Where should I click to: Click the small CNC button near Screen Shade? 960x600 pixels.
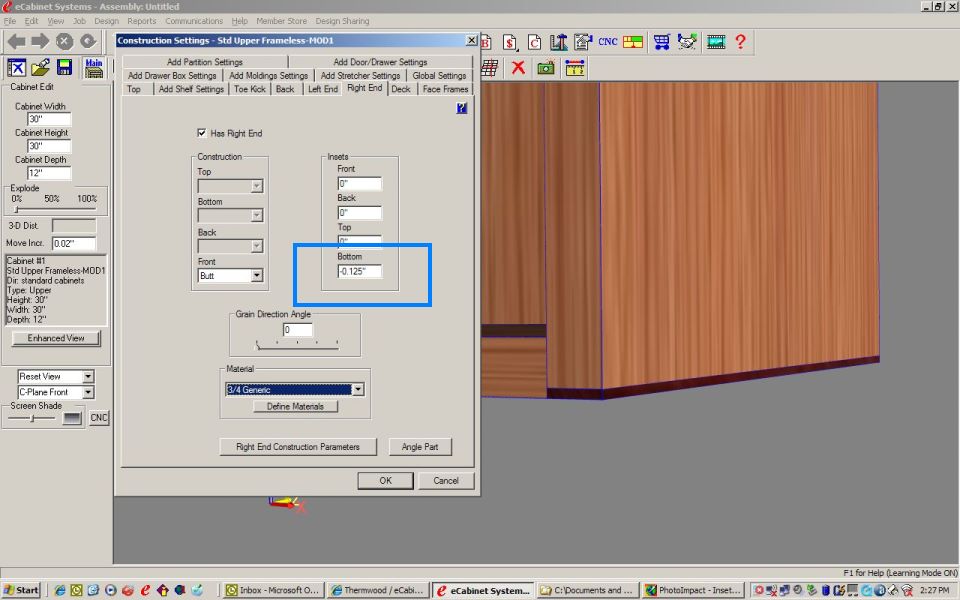(99, 418)
